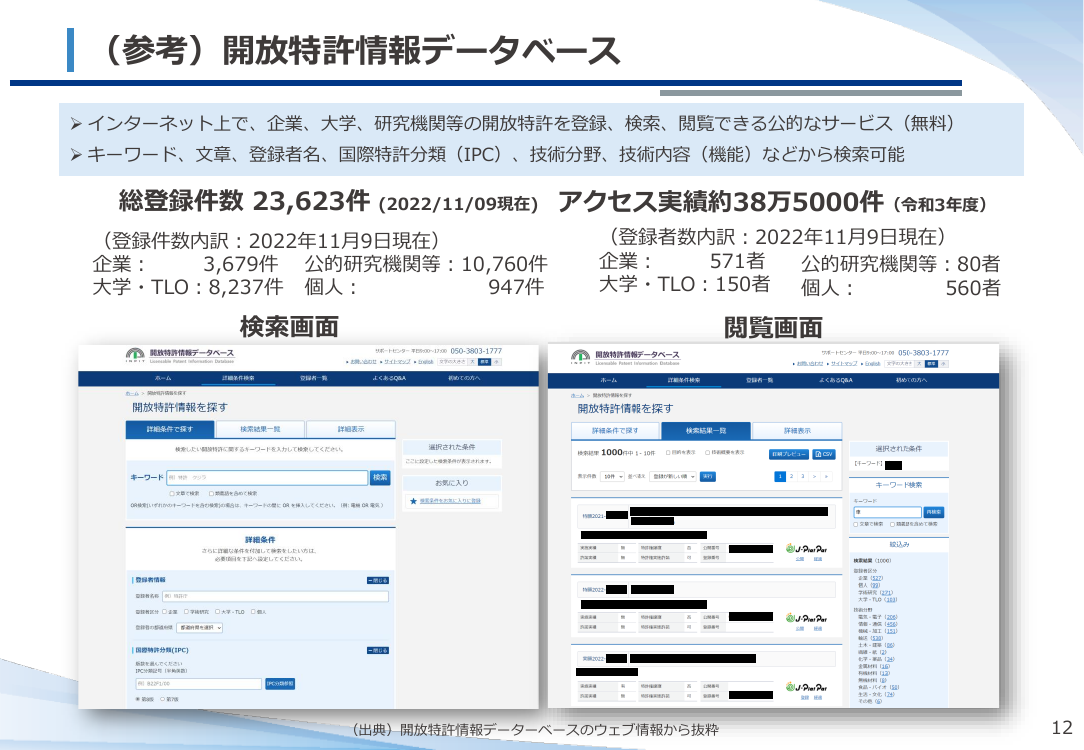Image resolution: width=1084 pixels, height=750 pixels.
Task: Tick the 大学・TLO registrant type checkbox
Action: (217, 612)
